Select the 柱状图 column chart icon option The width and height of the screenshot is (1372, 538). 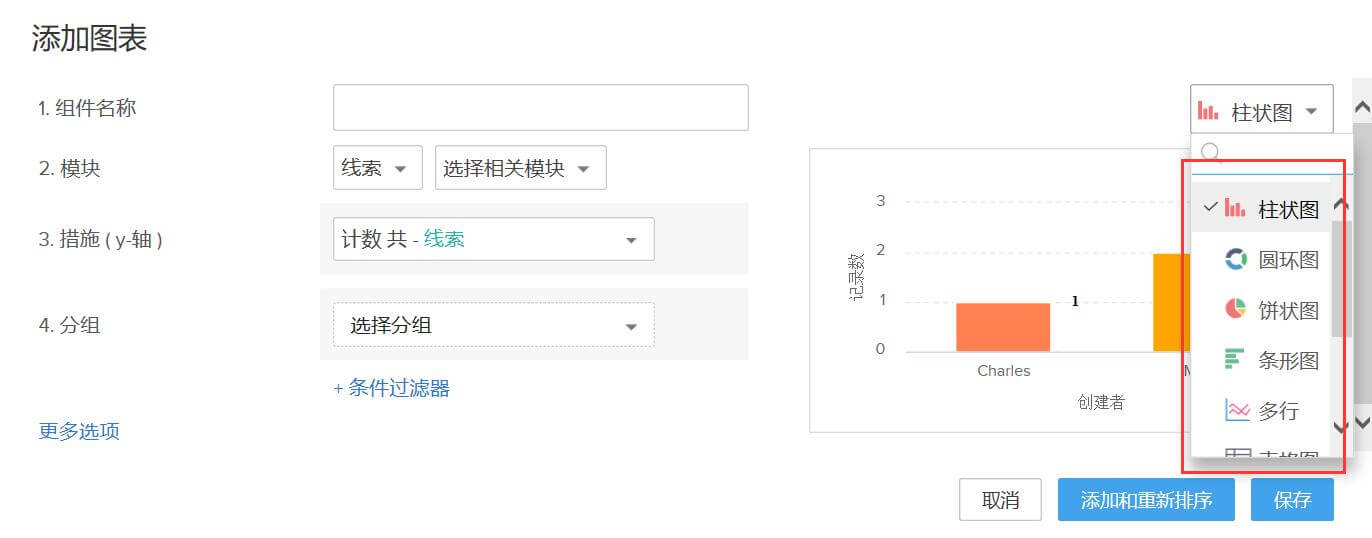click(x=1235, y=209)
